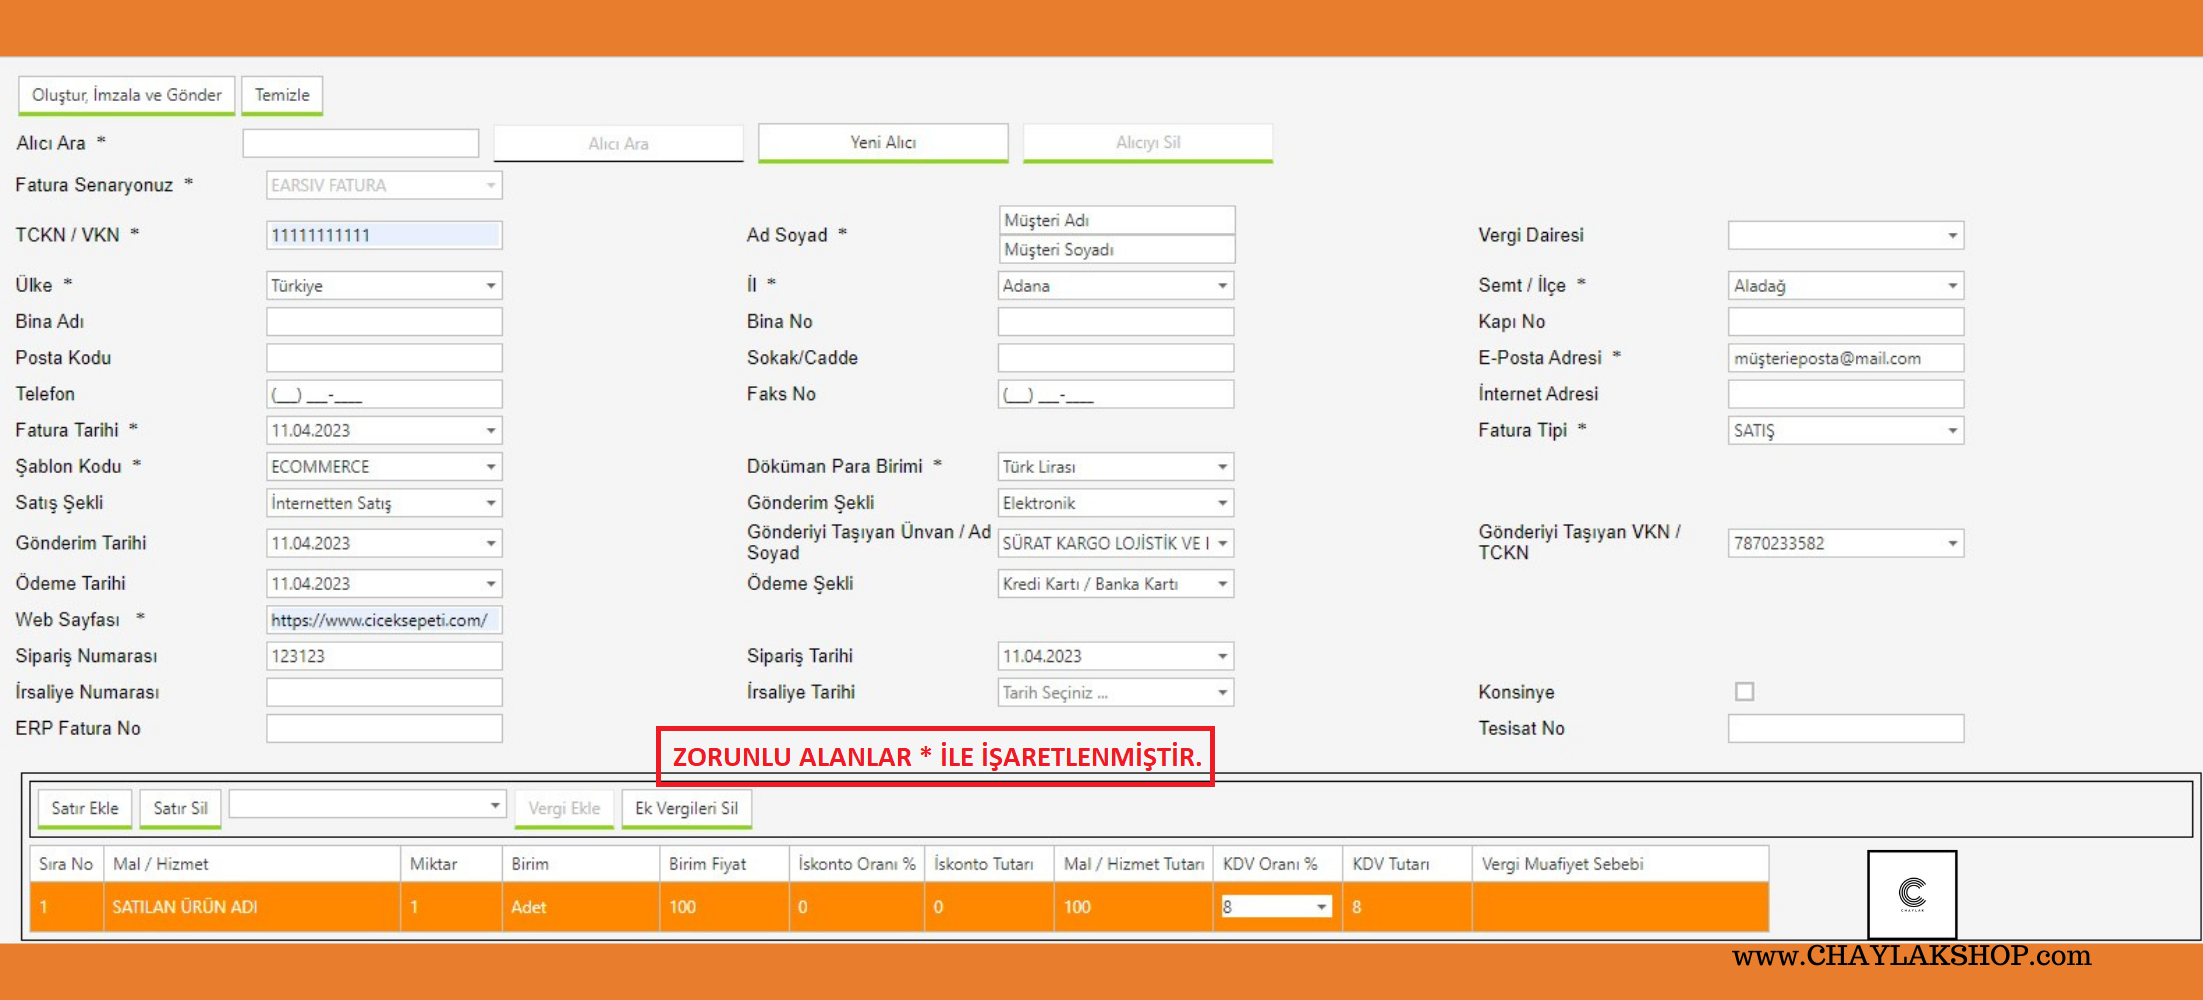
Task: Open the KDV Oranı % dropdown
Action: tap(1321, 907)
